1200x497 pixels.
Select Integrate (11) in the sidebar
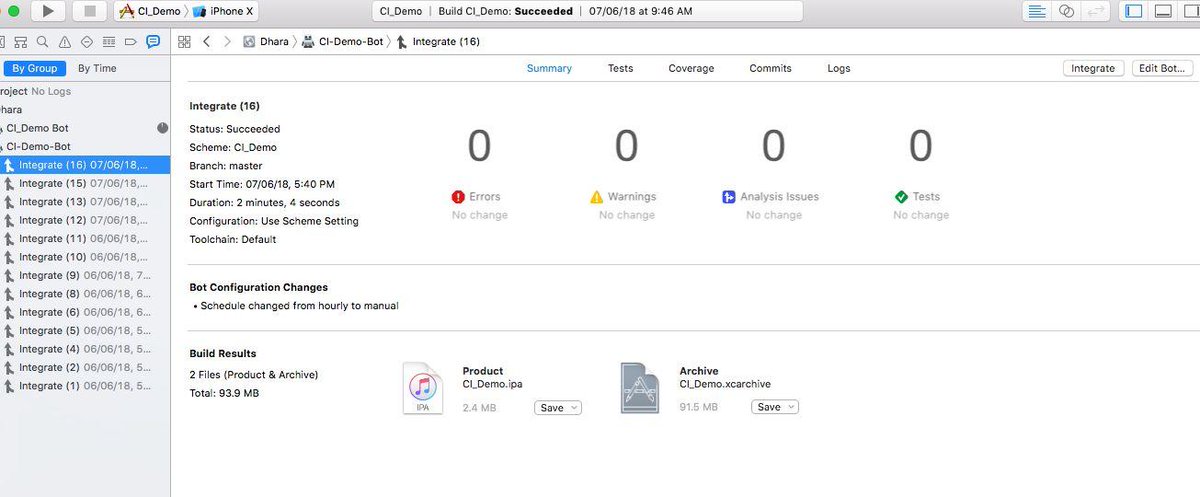[85, 239]
